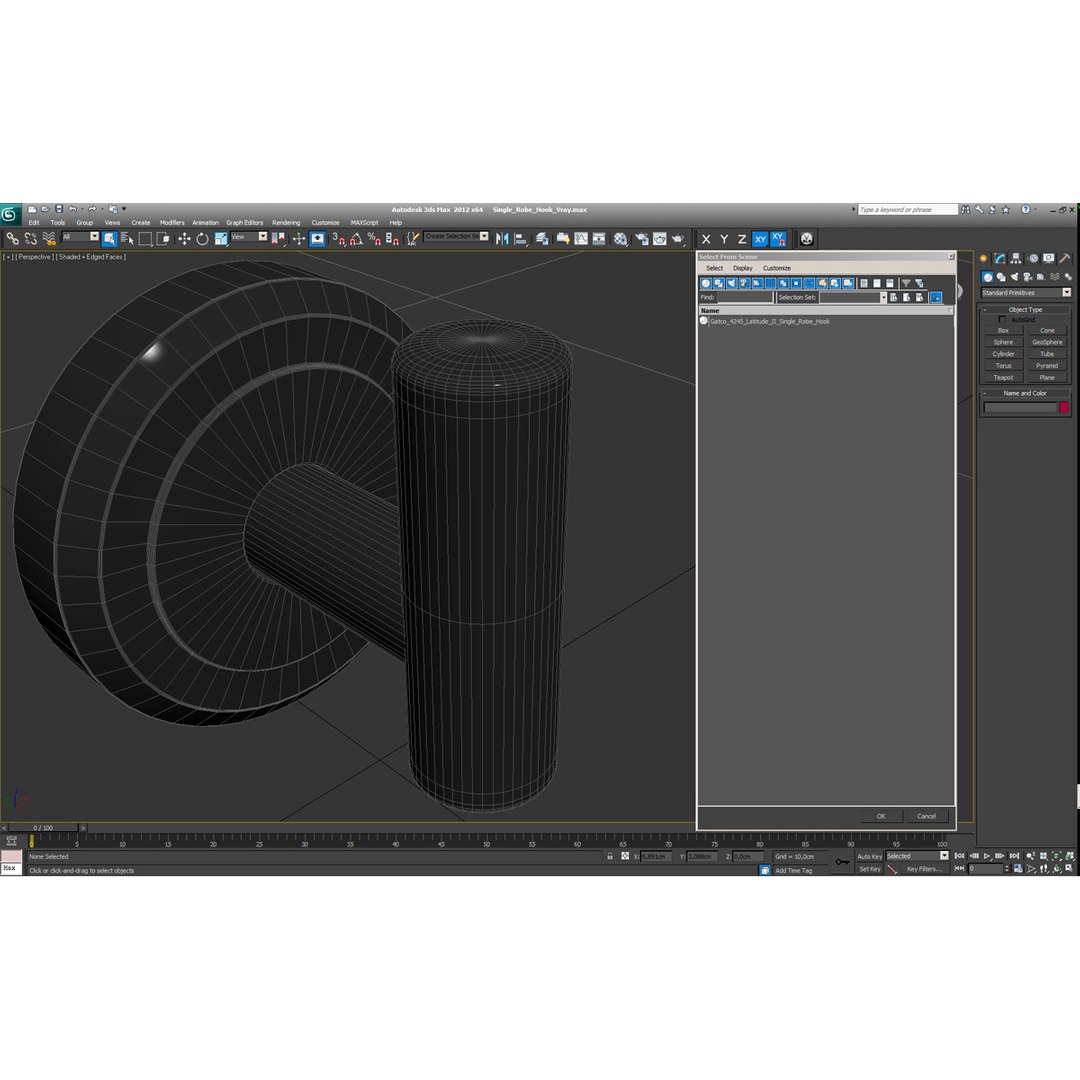Open the Layer Manager icon
Screen dimensions: 1080x1080
(542, 239)
